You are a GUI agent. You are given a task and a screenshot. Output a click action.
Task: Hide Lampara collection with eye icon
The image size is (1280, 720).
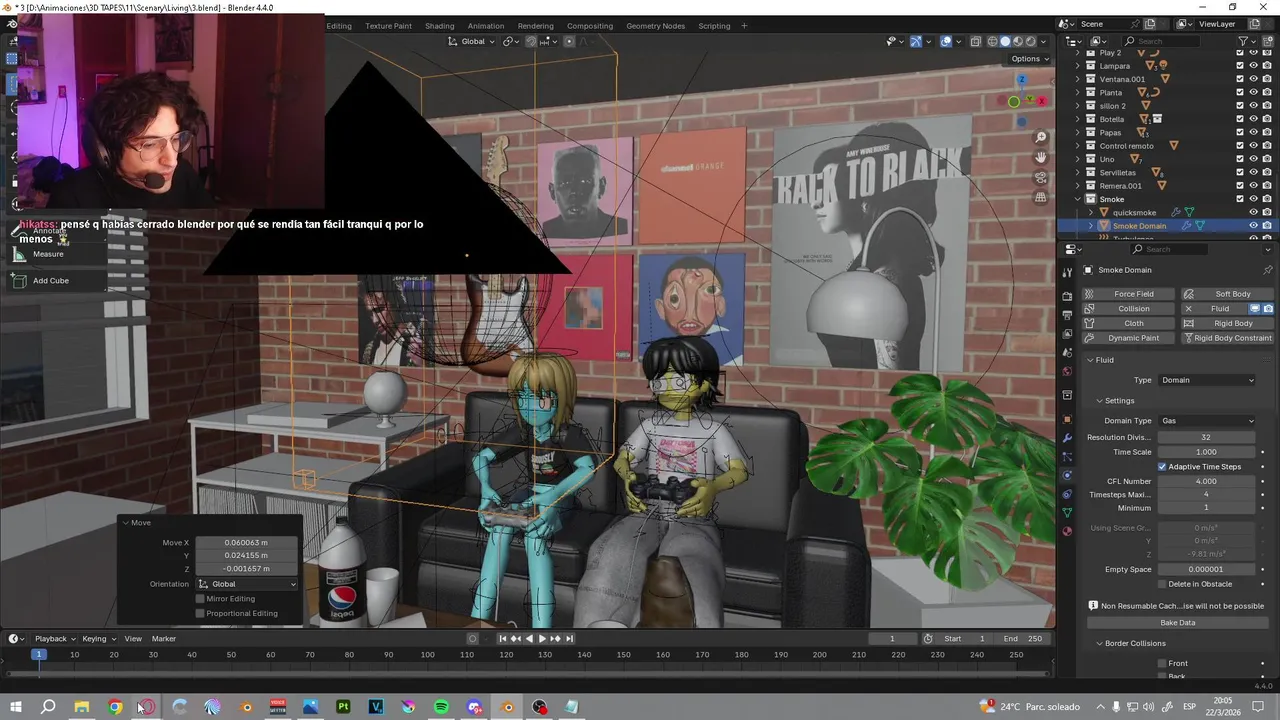1253,66
